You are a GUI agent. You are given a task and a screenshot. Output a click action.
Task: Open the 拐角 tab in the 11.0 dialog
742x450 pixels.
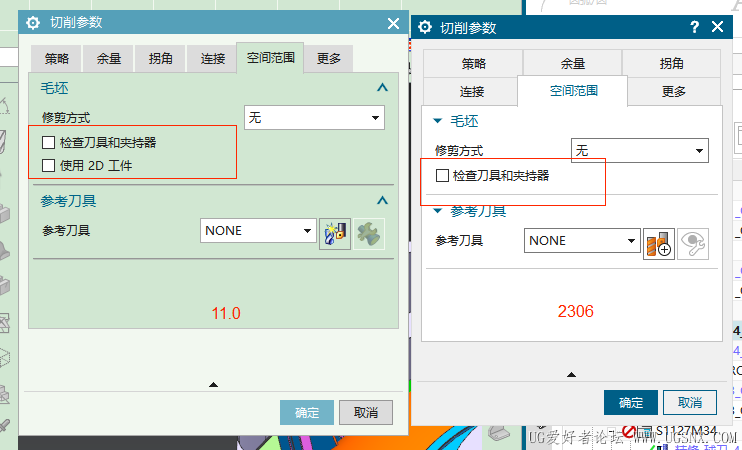pyautogui.click(x=160, y=59)
